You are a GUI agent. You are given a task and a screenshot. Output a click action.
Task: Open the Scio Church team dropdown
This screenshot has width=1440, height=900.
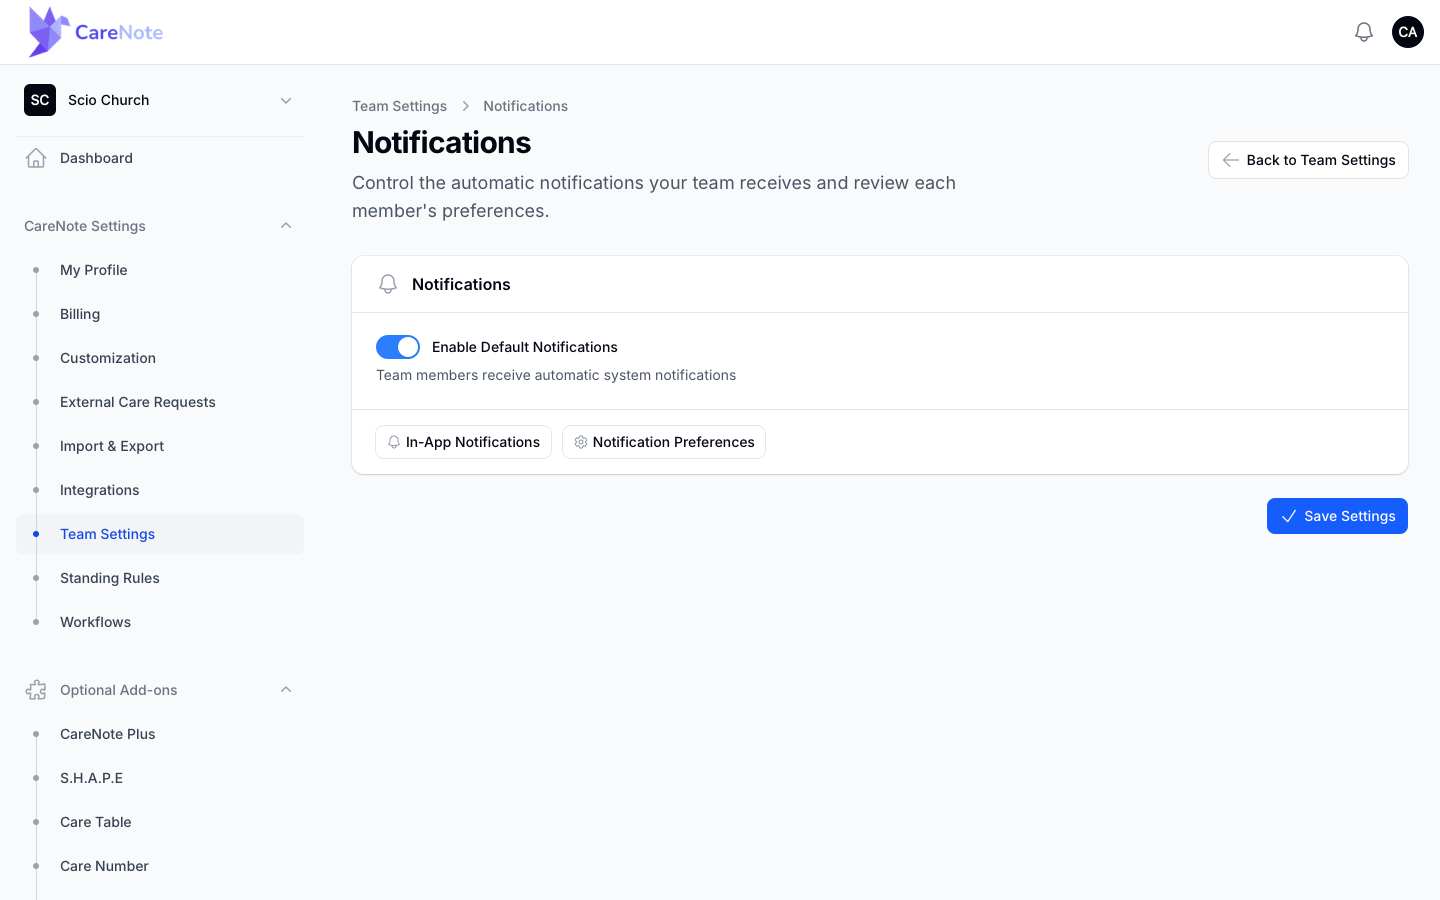pos(160,100)
